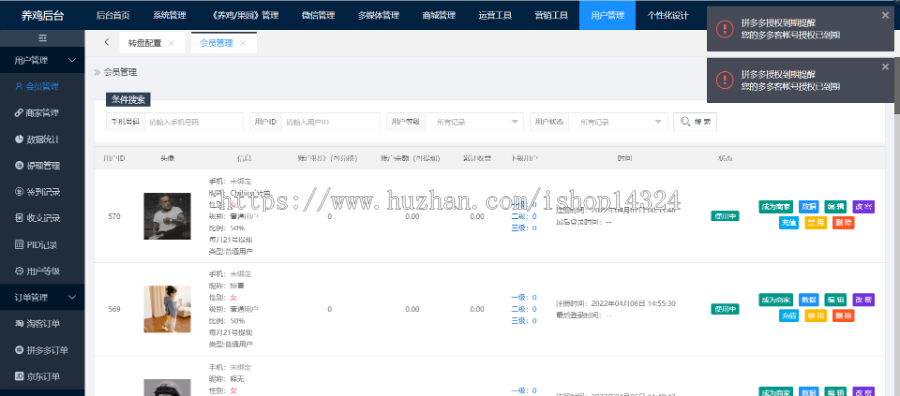Click the 条件搜索 label tab
The width and height of the screenshot is (900, 396).
128,100
